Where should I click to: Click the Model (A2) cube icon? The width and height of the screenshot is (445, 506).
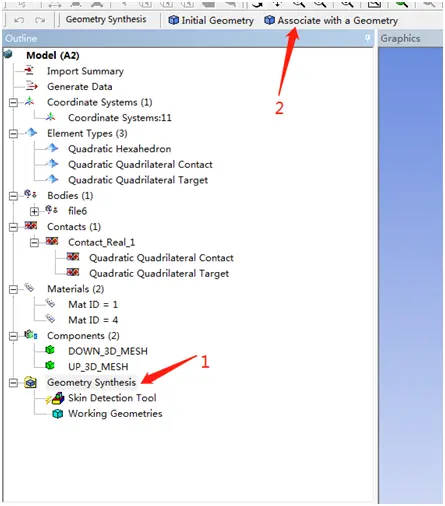tap(8, 54)
